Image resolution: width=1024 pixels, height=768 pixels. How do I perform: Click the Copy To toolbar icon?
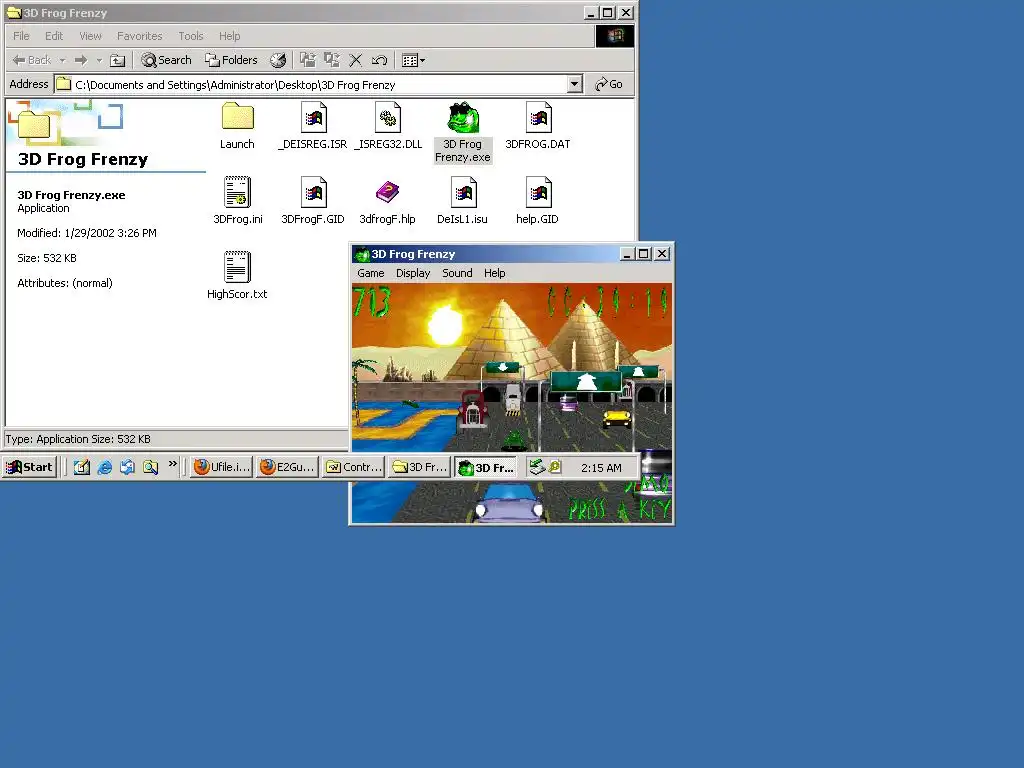coord(332,61)
